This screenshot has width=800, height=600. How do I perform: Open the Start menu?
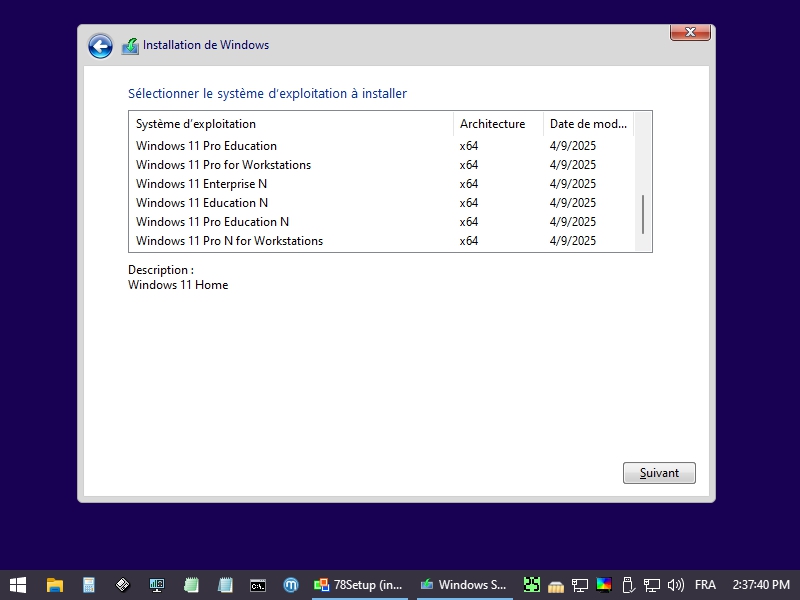[x=18, y=585]
